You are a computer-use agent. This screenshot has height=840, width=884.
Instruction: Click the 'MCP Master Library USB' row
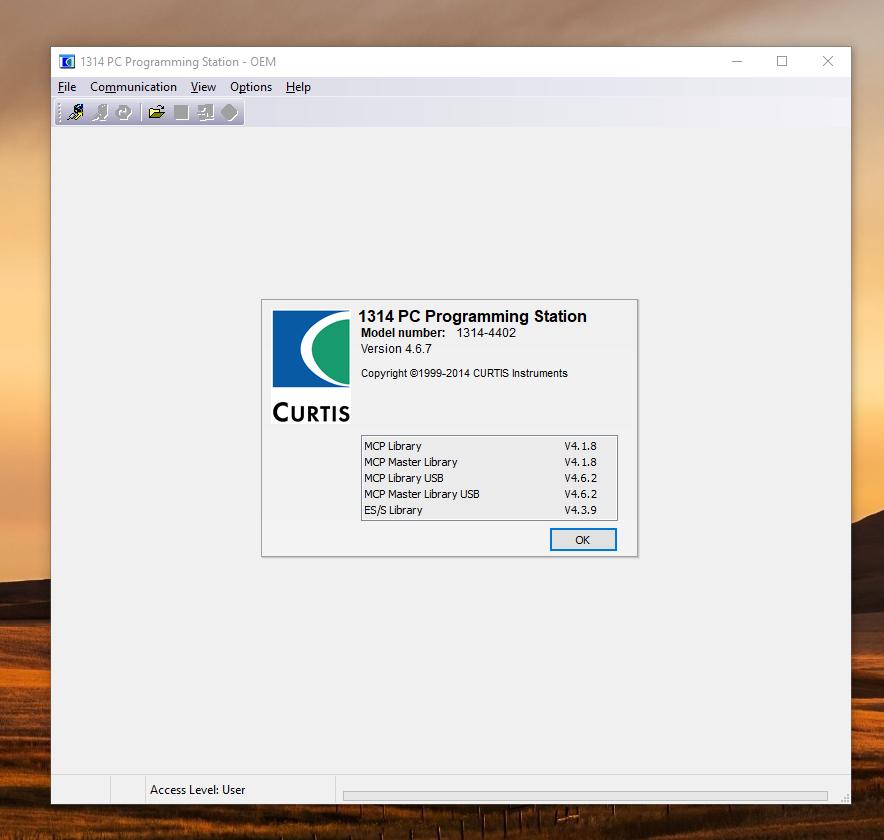[489, 494]
